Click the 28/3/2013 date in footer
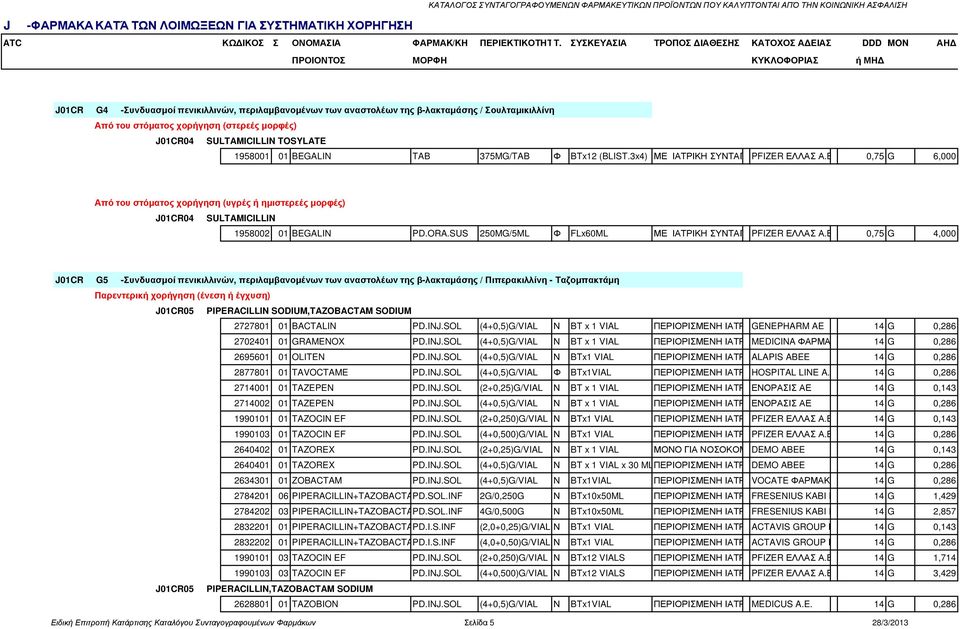 [x=890, y=623]
